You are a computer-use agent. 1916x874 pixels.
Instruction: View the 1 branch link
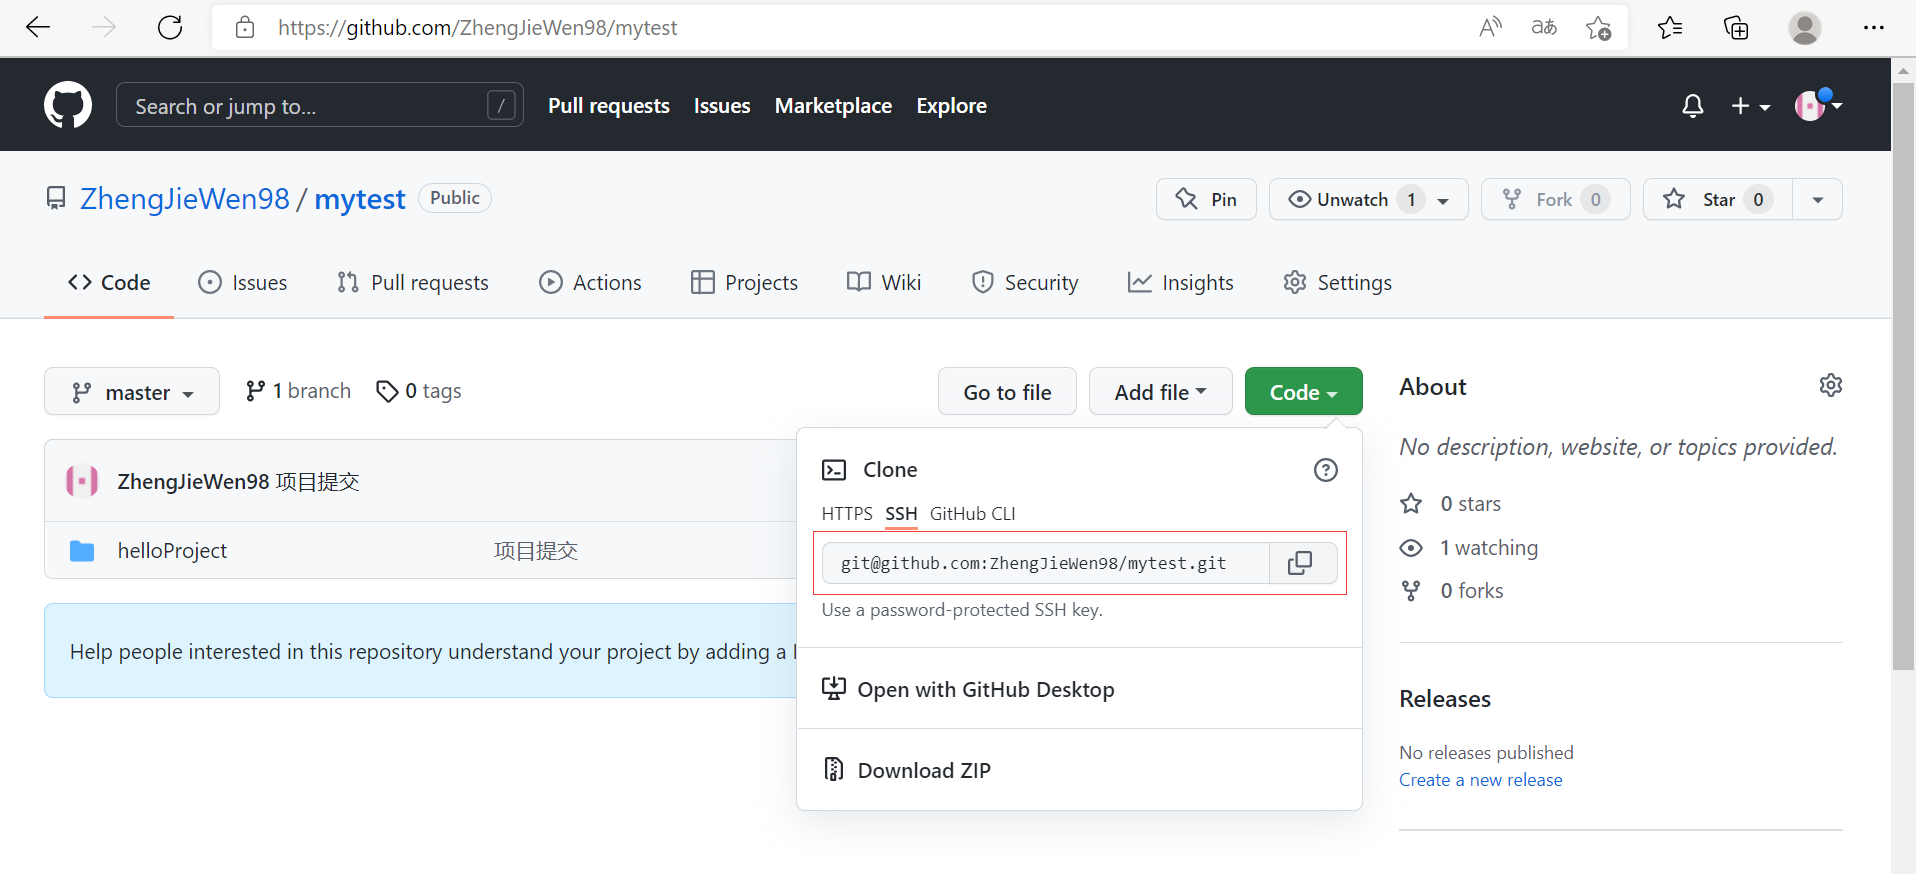[x=298, y=391]
